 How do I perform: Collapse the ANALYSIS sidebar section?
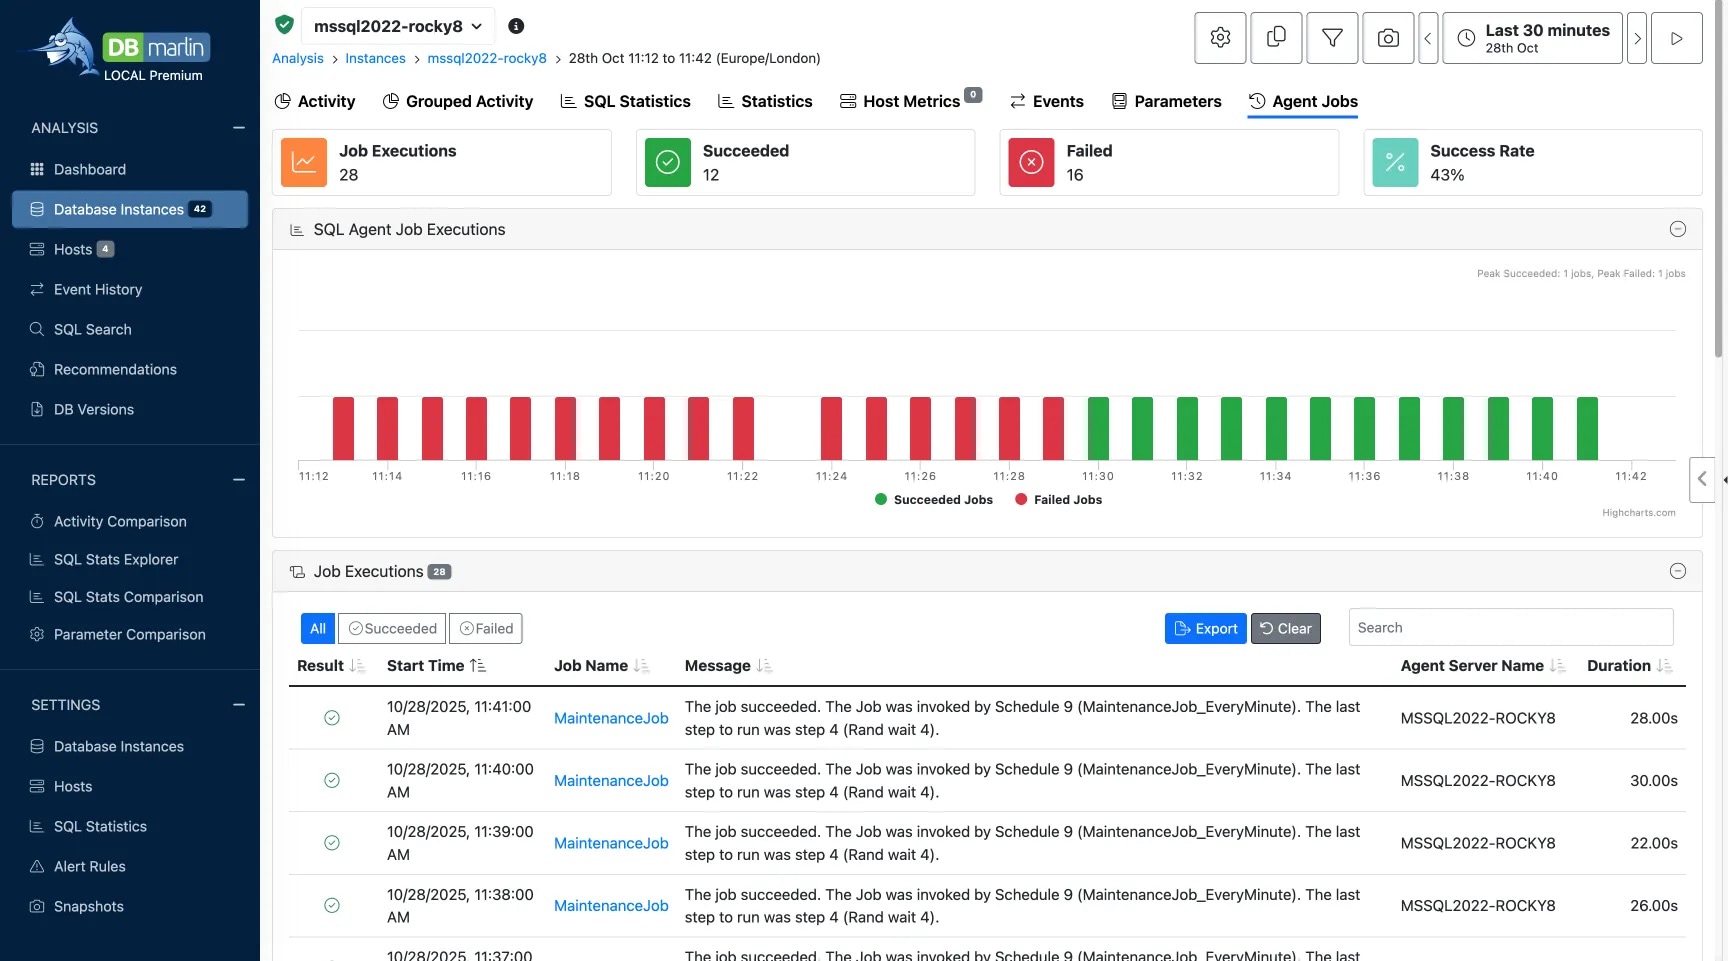pos(239,128)
